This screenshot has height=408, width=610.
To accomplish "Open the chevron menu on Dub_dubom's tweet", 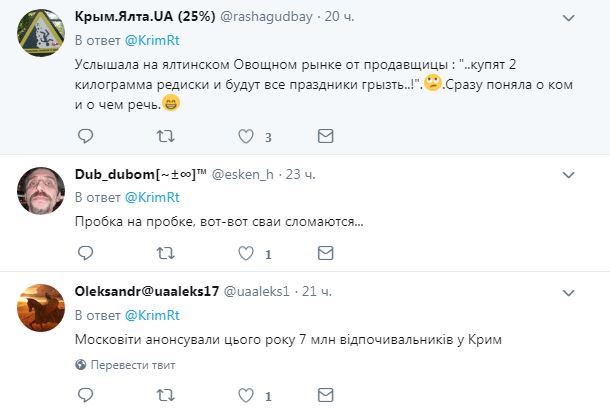I will 569,172.
